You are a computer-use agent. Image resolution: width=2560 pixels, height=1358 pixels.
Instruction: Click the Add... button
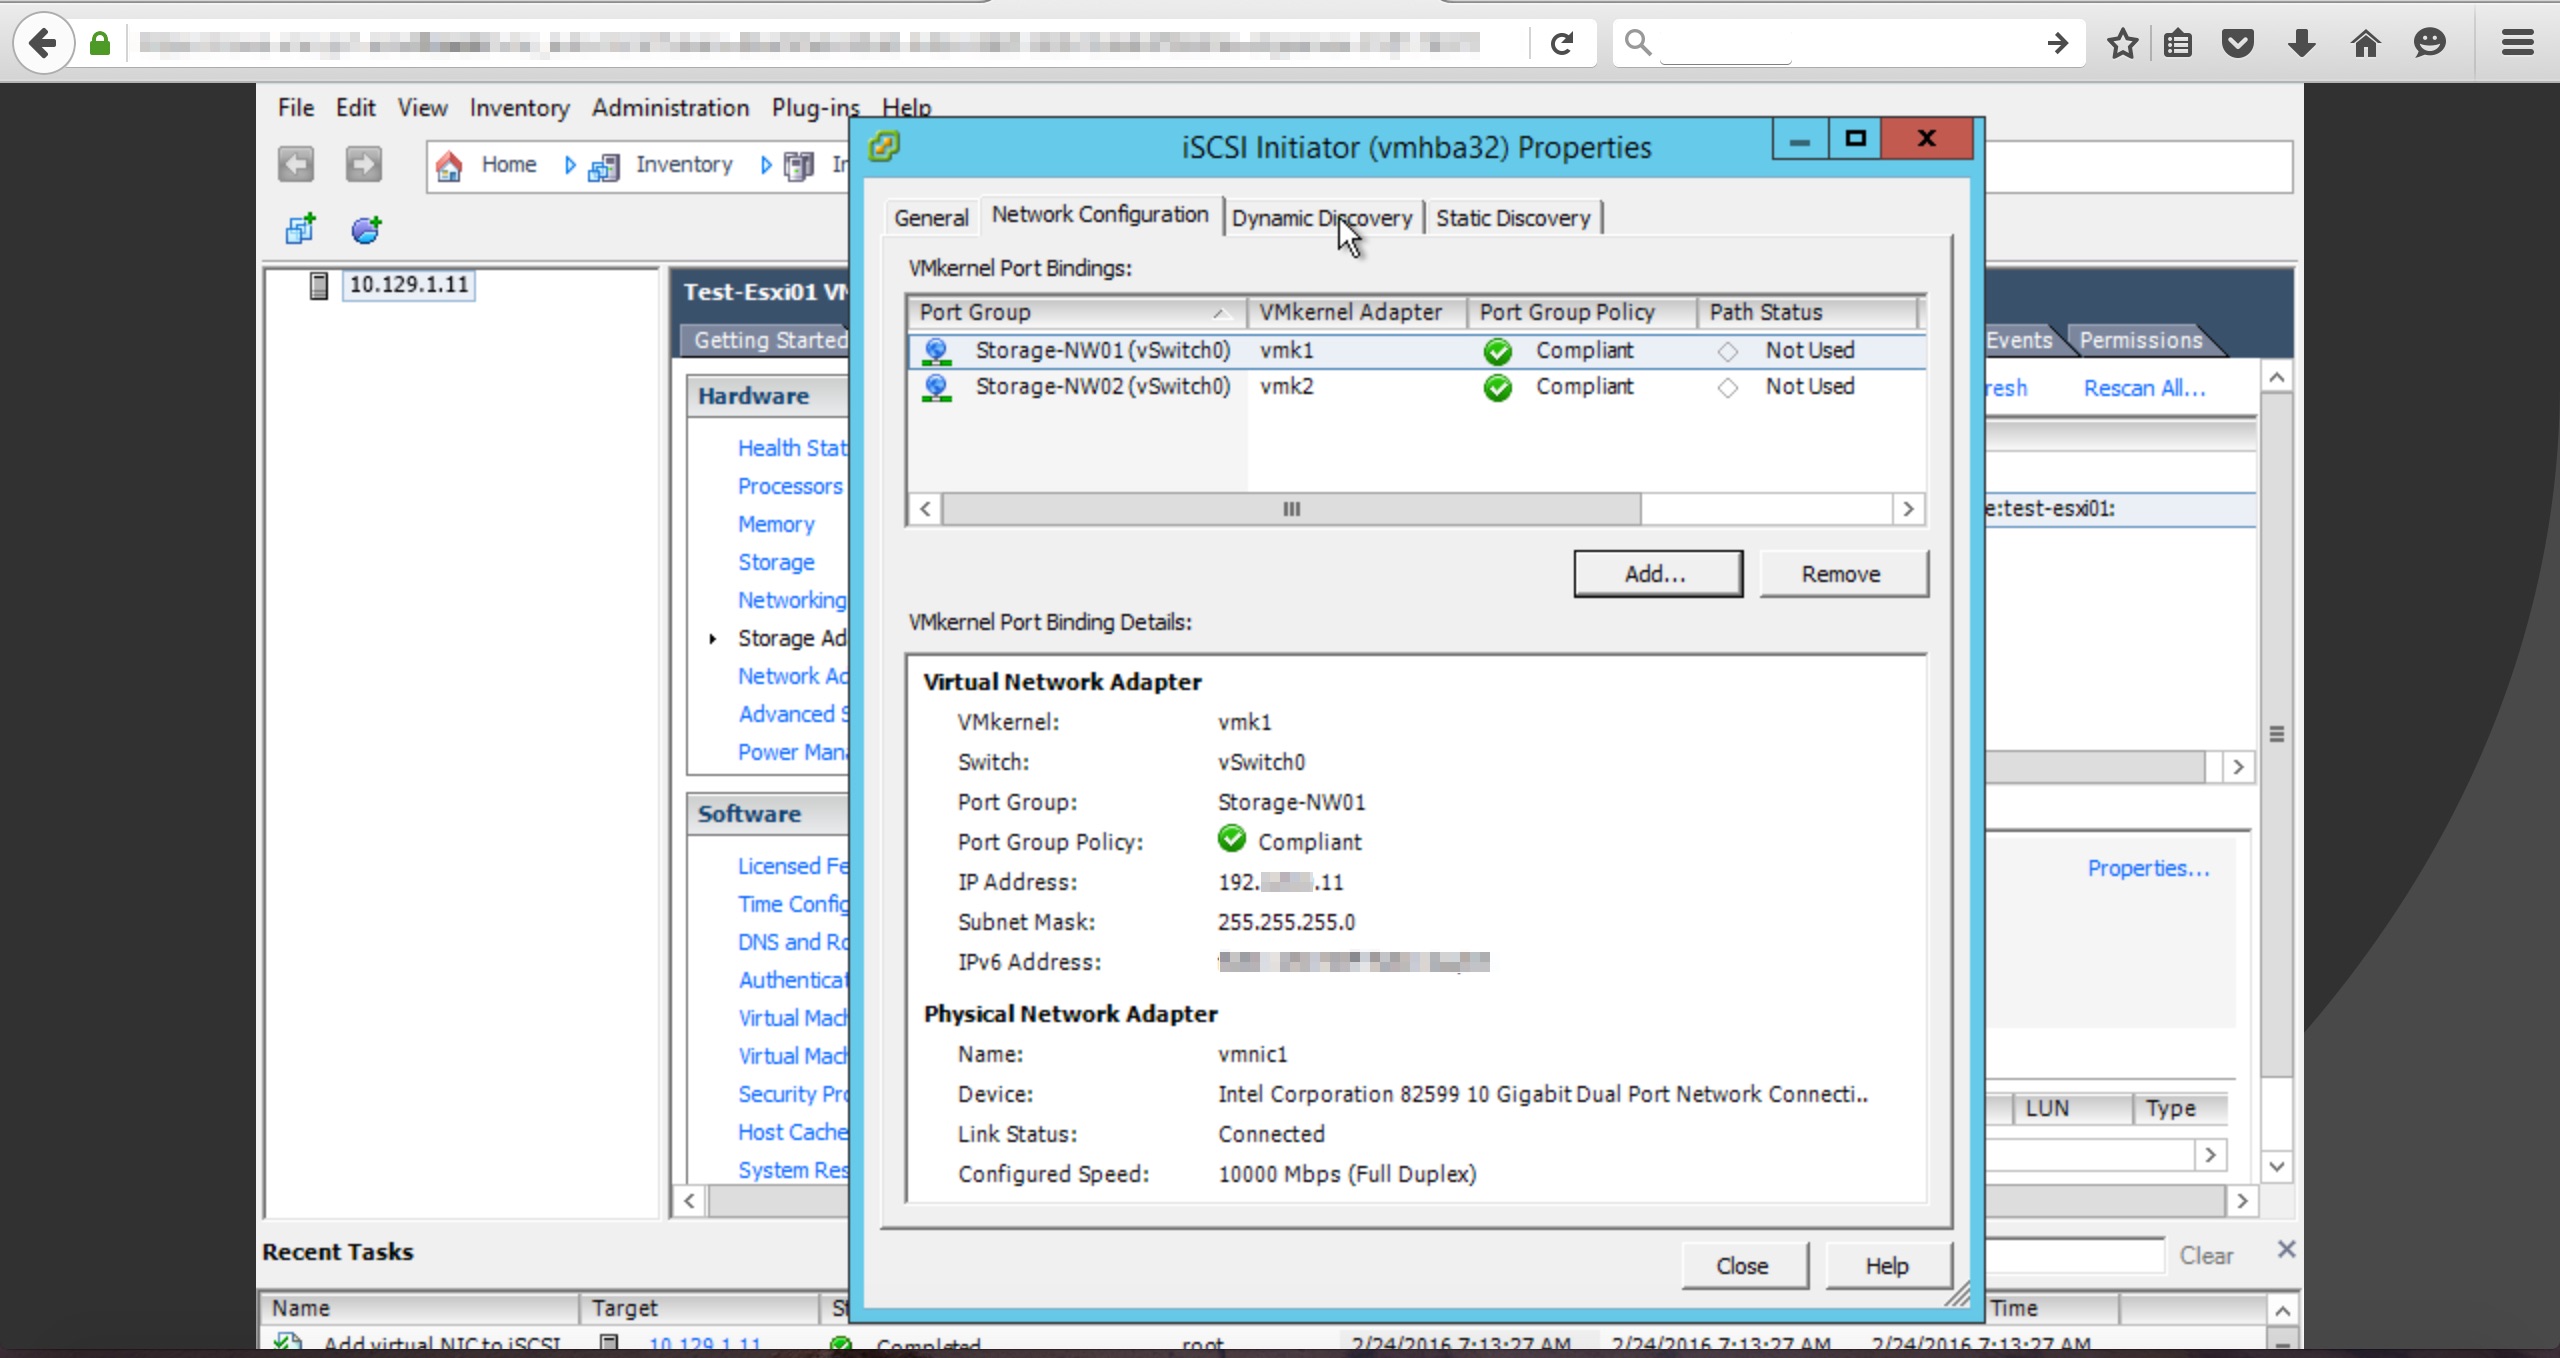click(x=1657, y=574)
